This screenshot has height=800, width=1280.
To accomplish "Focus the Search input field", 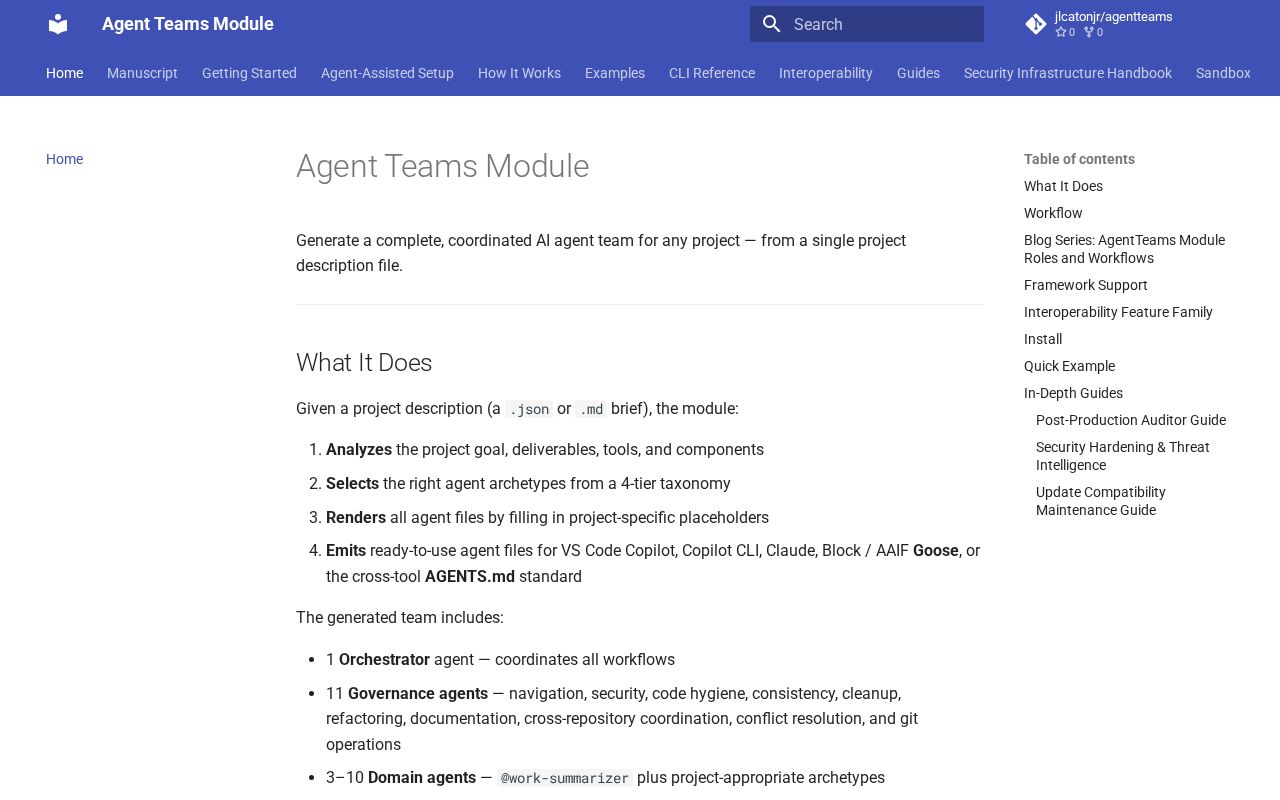I will [x=867, y=24].
